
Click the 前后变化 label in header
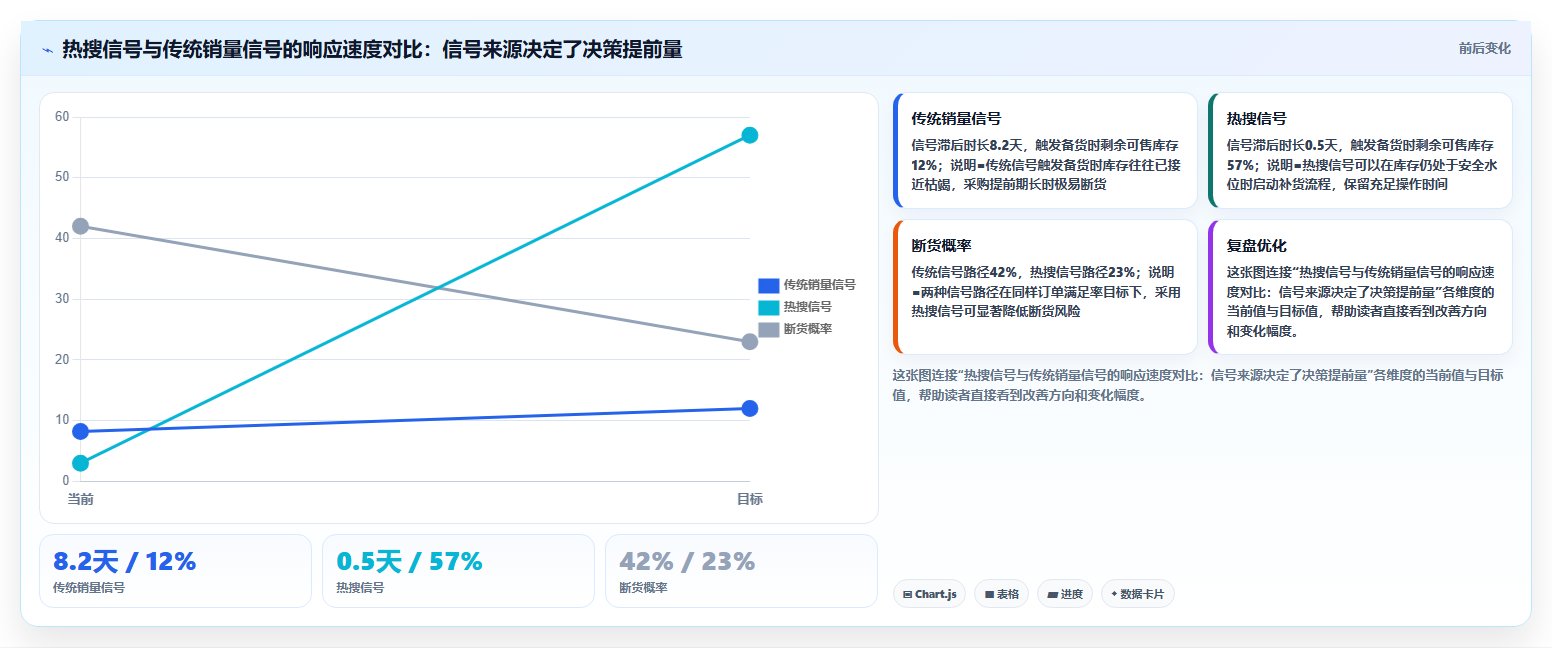pyautogui.click(x=1484, y=48)
